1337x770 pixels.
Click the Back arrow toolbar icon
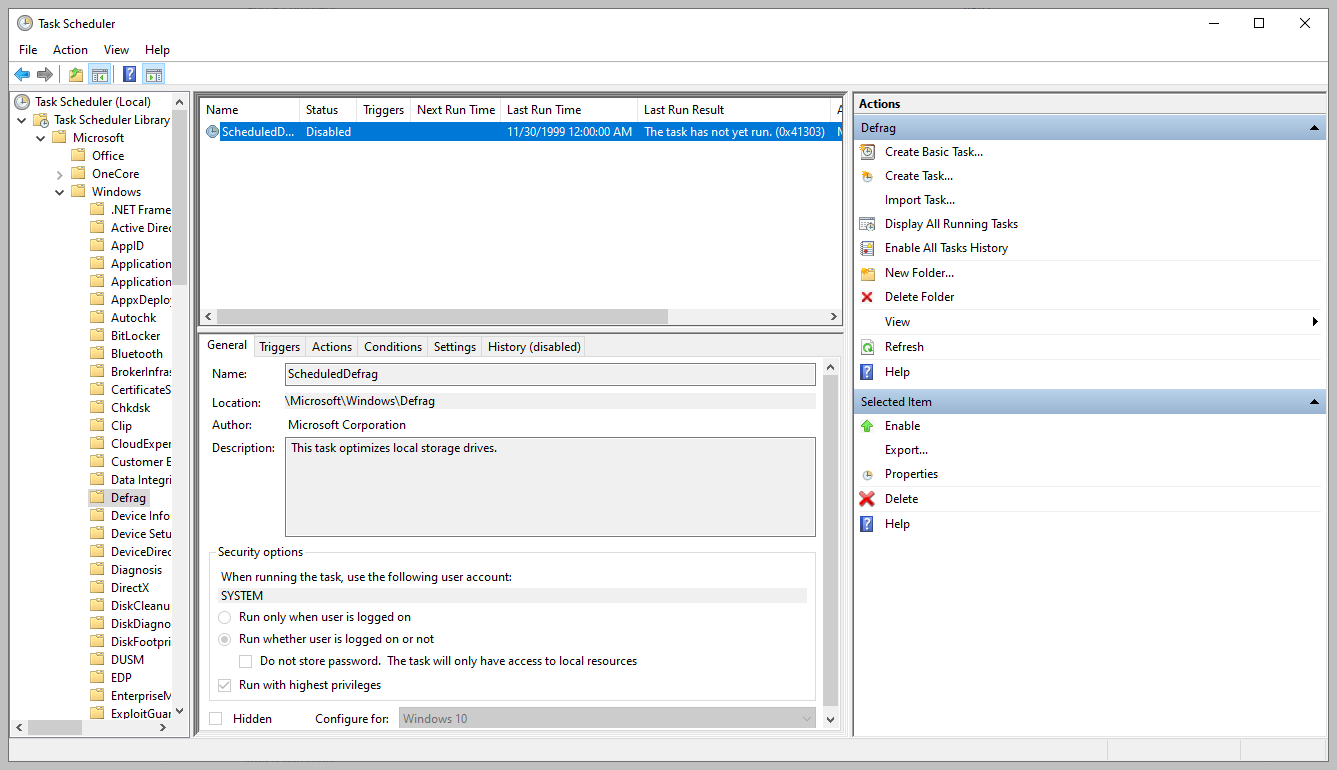pos(22,74)
